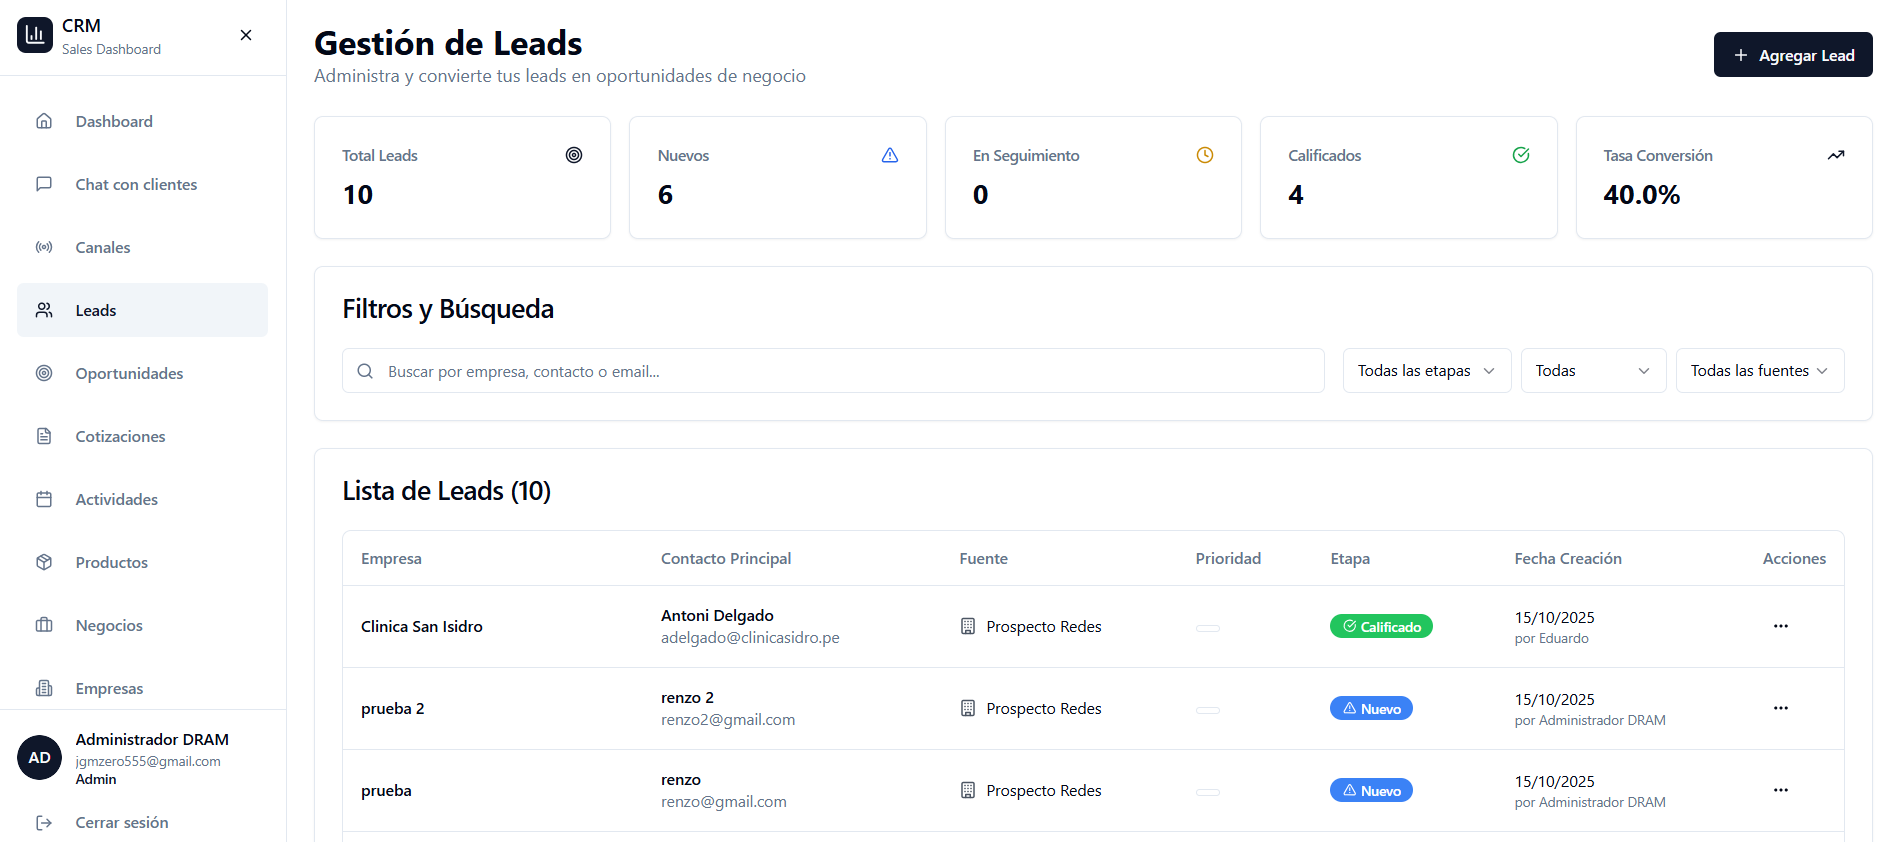The height and width of the screenshot is (842, 1881).
Task: Click the check circle icon in Calificados card
Action: coord(1520,155)
